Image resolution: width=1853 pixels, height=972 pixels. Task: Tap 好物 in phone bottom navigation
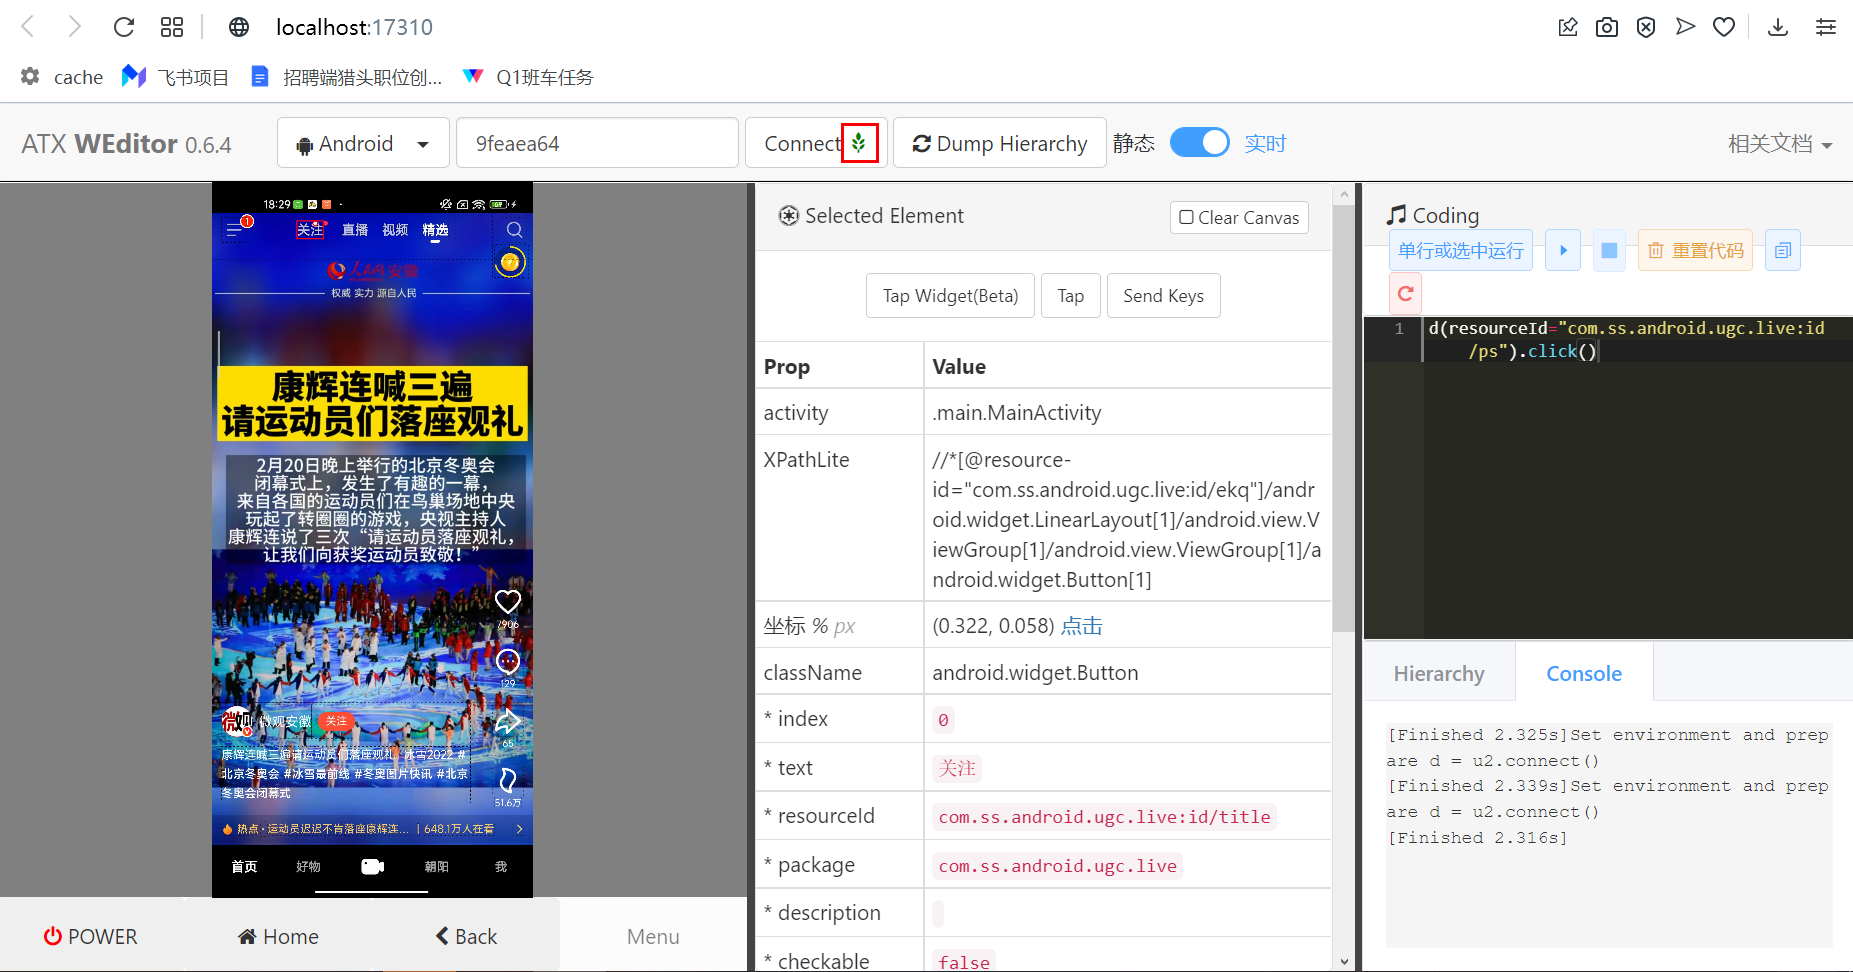coord(308,867)
